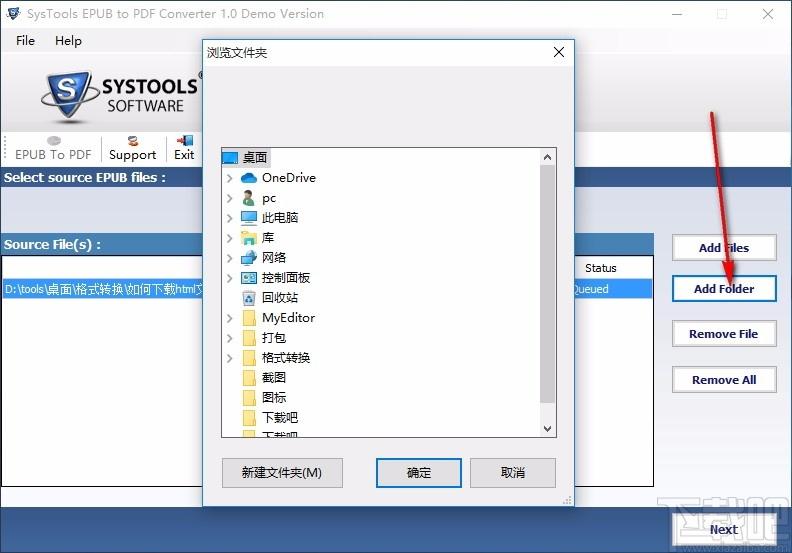Expand the OneDrive tree node
The image size is (792, 553).
click(230, 178)
